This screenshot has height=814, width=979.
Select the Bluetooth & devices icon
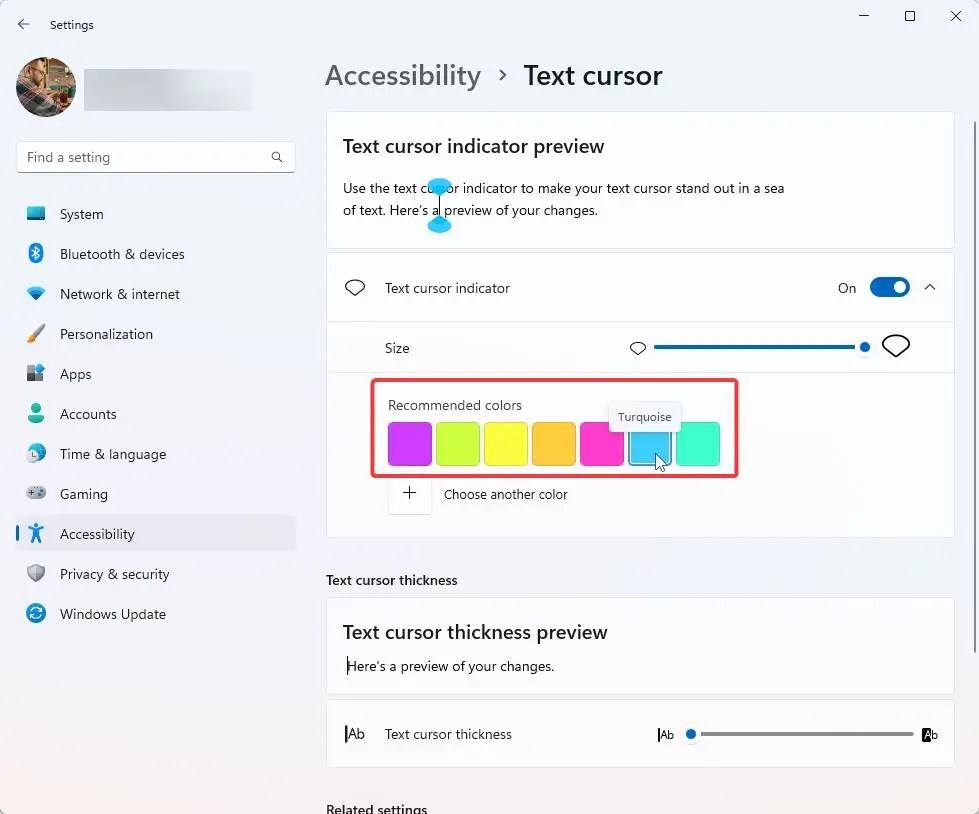click(x=36, y=253)
